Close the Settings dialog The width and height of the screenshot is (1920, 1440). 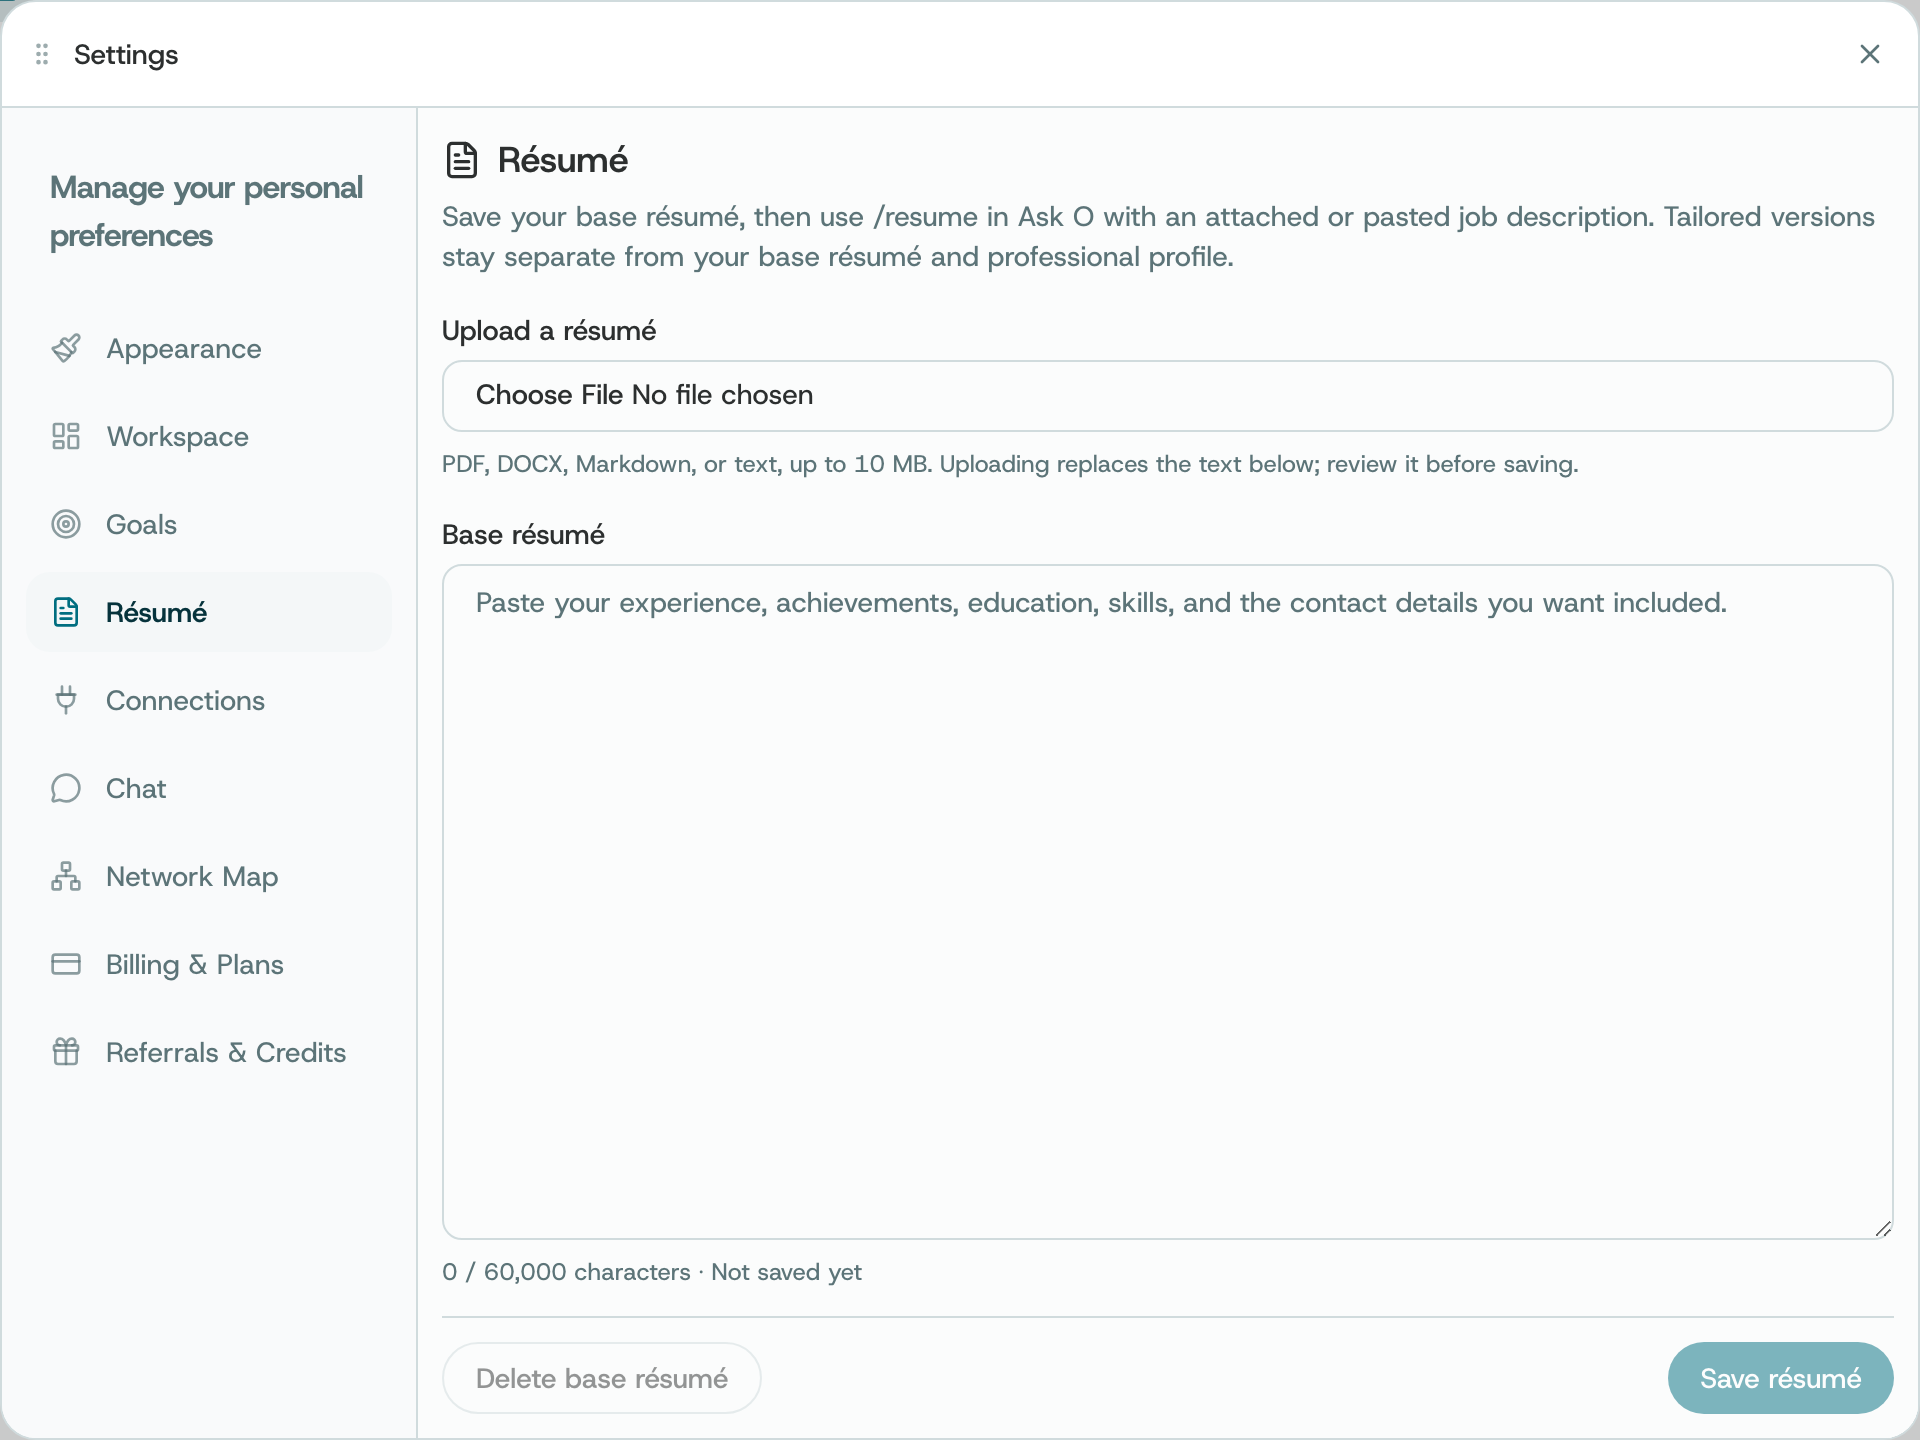coord(1870,54)
